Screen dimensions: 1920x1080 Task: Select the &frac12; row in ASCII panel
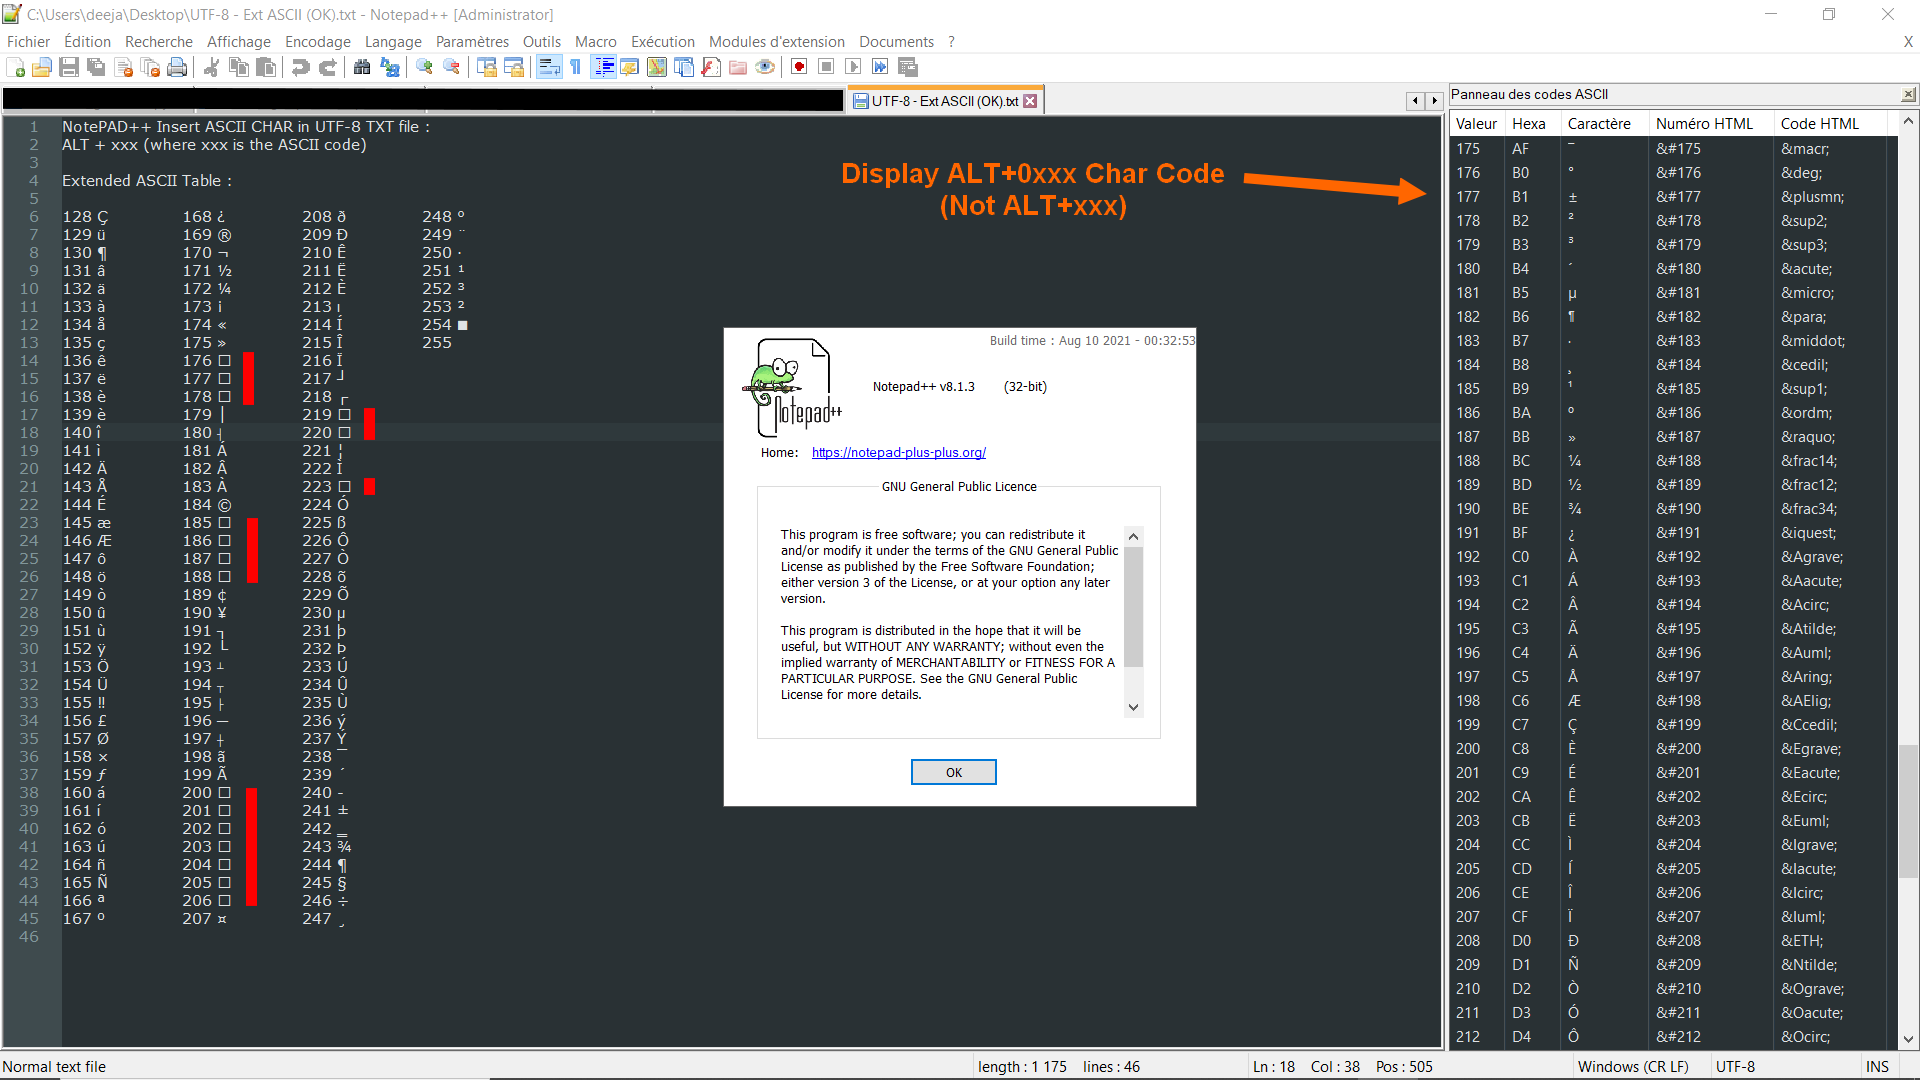[x=1673, y=485]
